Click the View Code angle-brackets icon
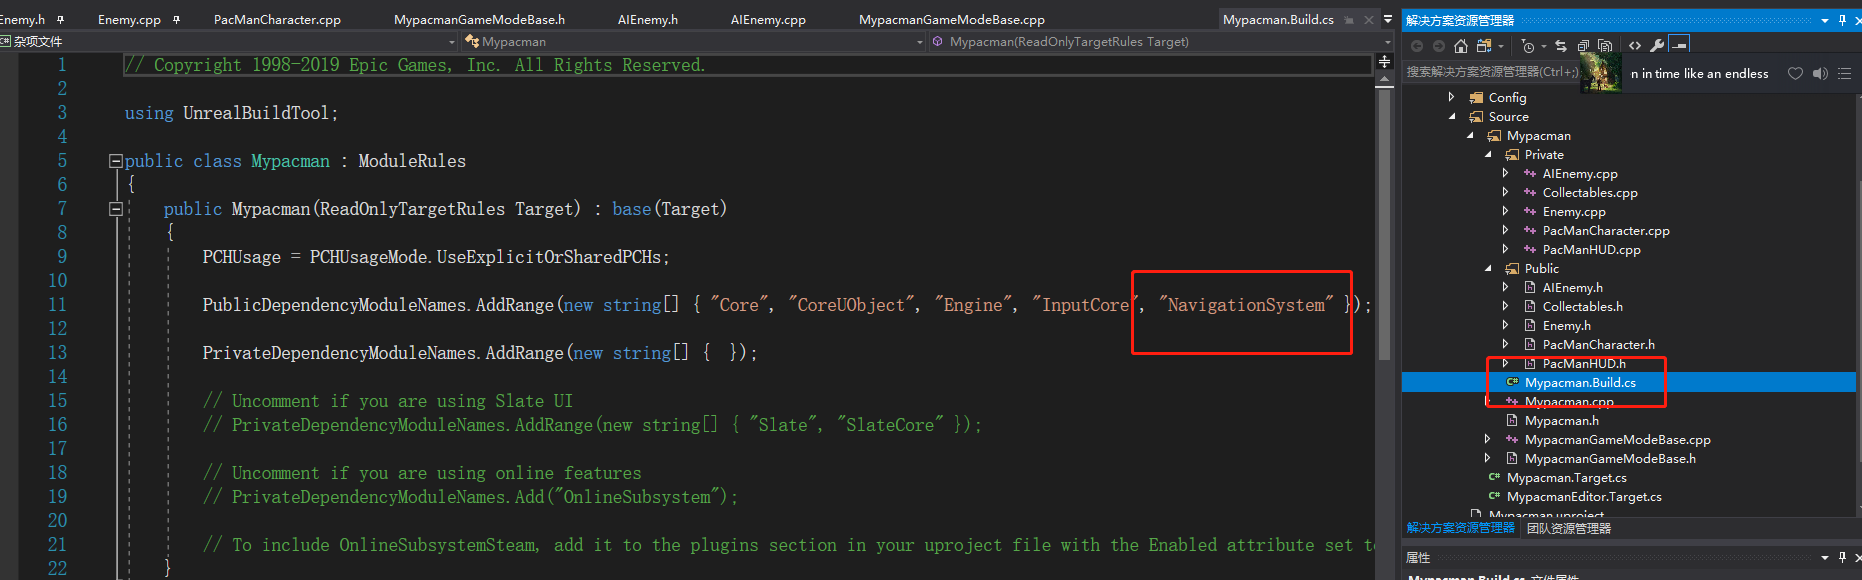The width and height of the screenshot is (1862, 580). click(1635, 46)
